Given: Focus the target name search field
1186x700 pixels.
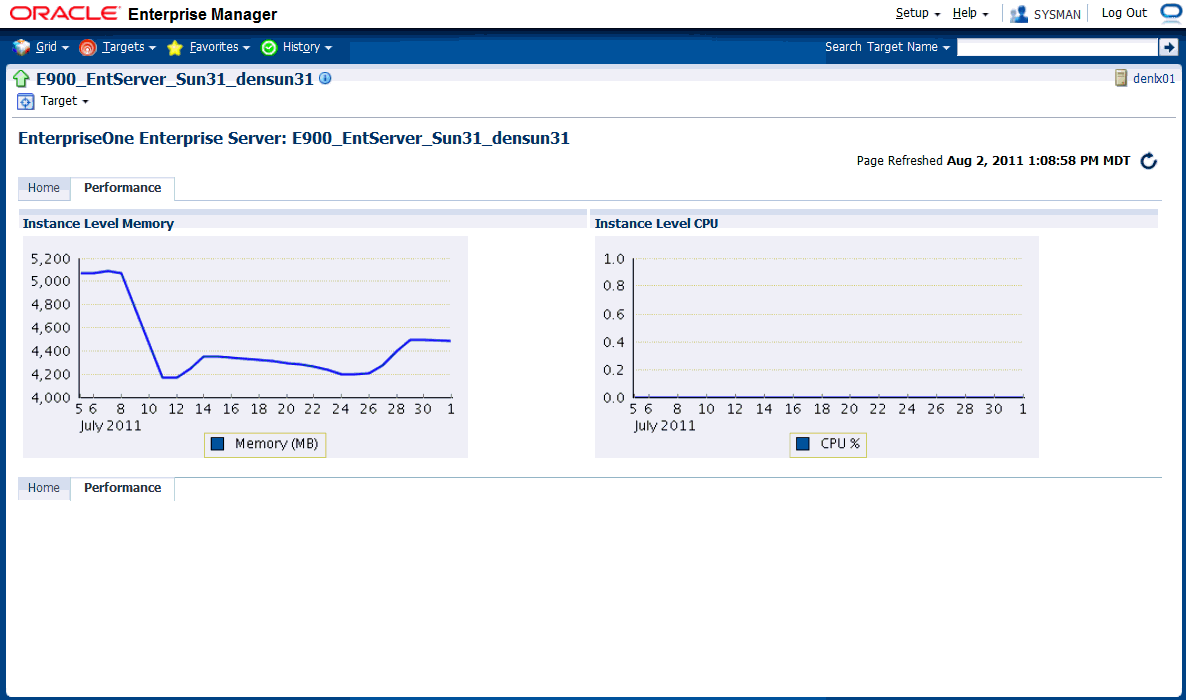Looking at the screenshot, I should tap(1057, 47).
